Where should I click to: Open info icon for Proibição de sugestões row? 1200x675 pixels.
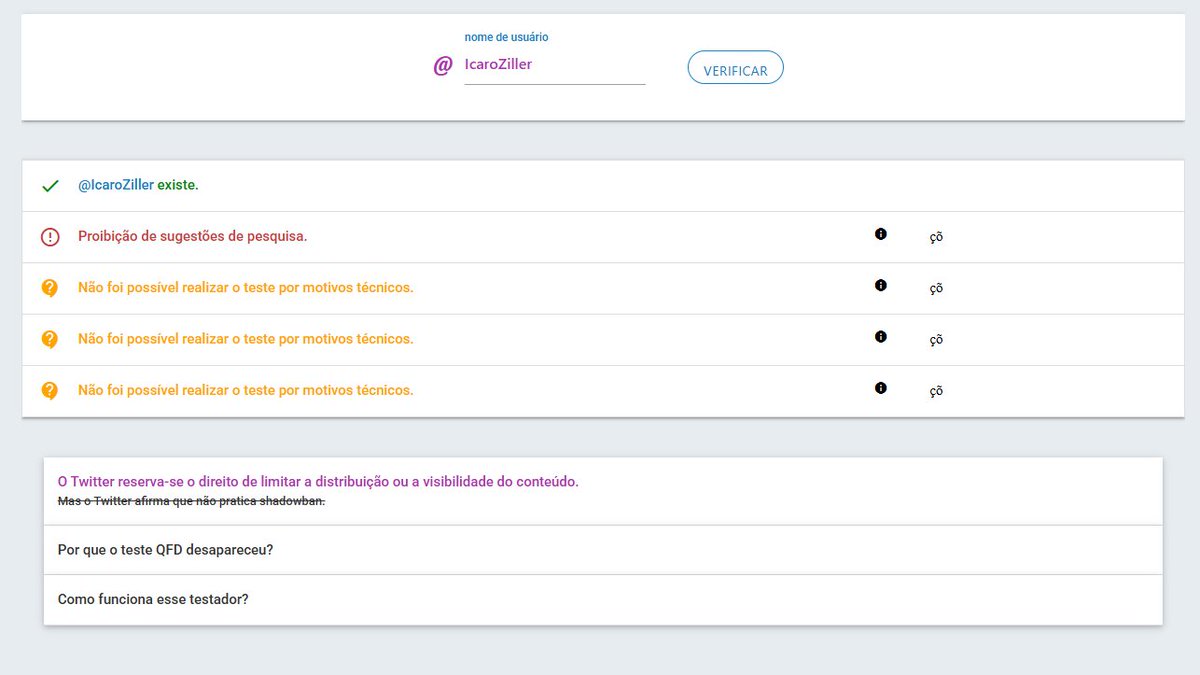(x=881, y=234)
